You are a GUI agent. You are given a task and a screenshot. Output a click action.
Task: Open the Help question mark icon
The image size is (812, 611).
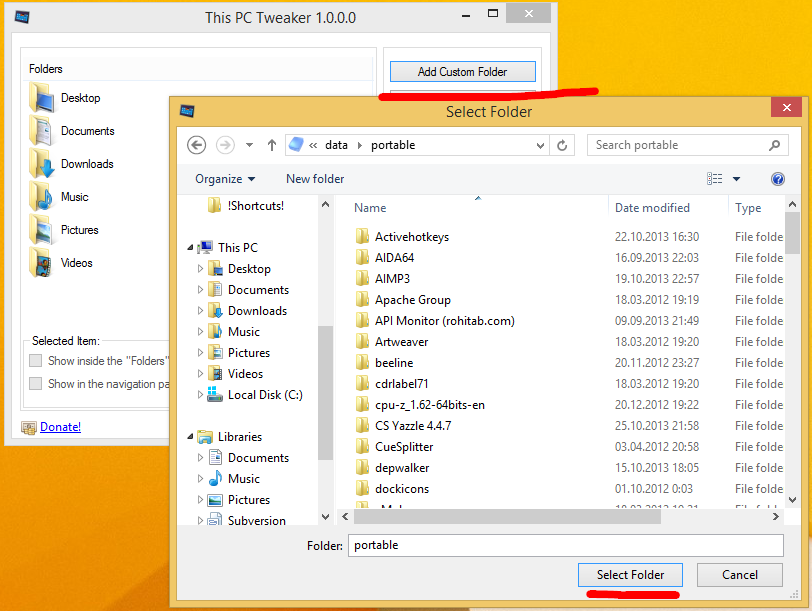coord(777,179)
